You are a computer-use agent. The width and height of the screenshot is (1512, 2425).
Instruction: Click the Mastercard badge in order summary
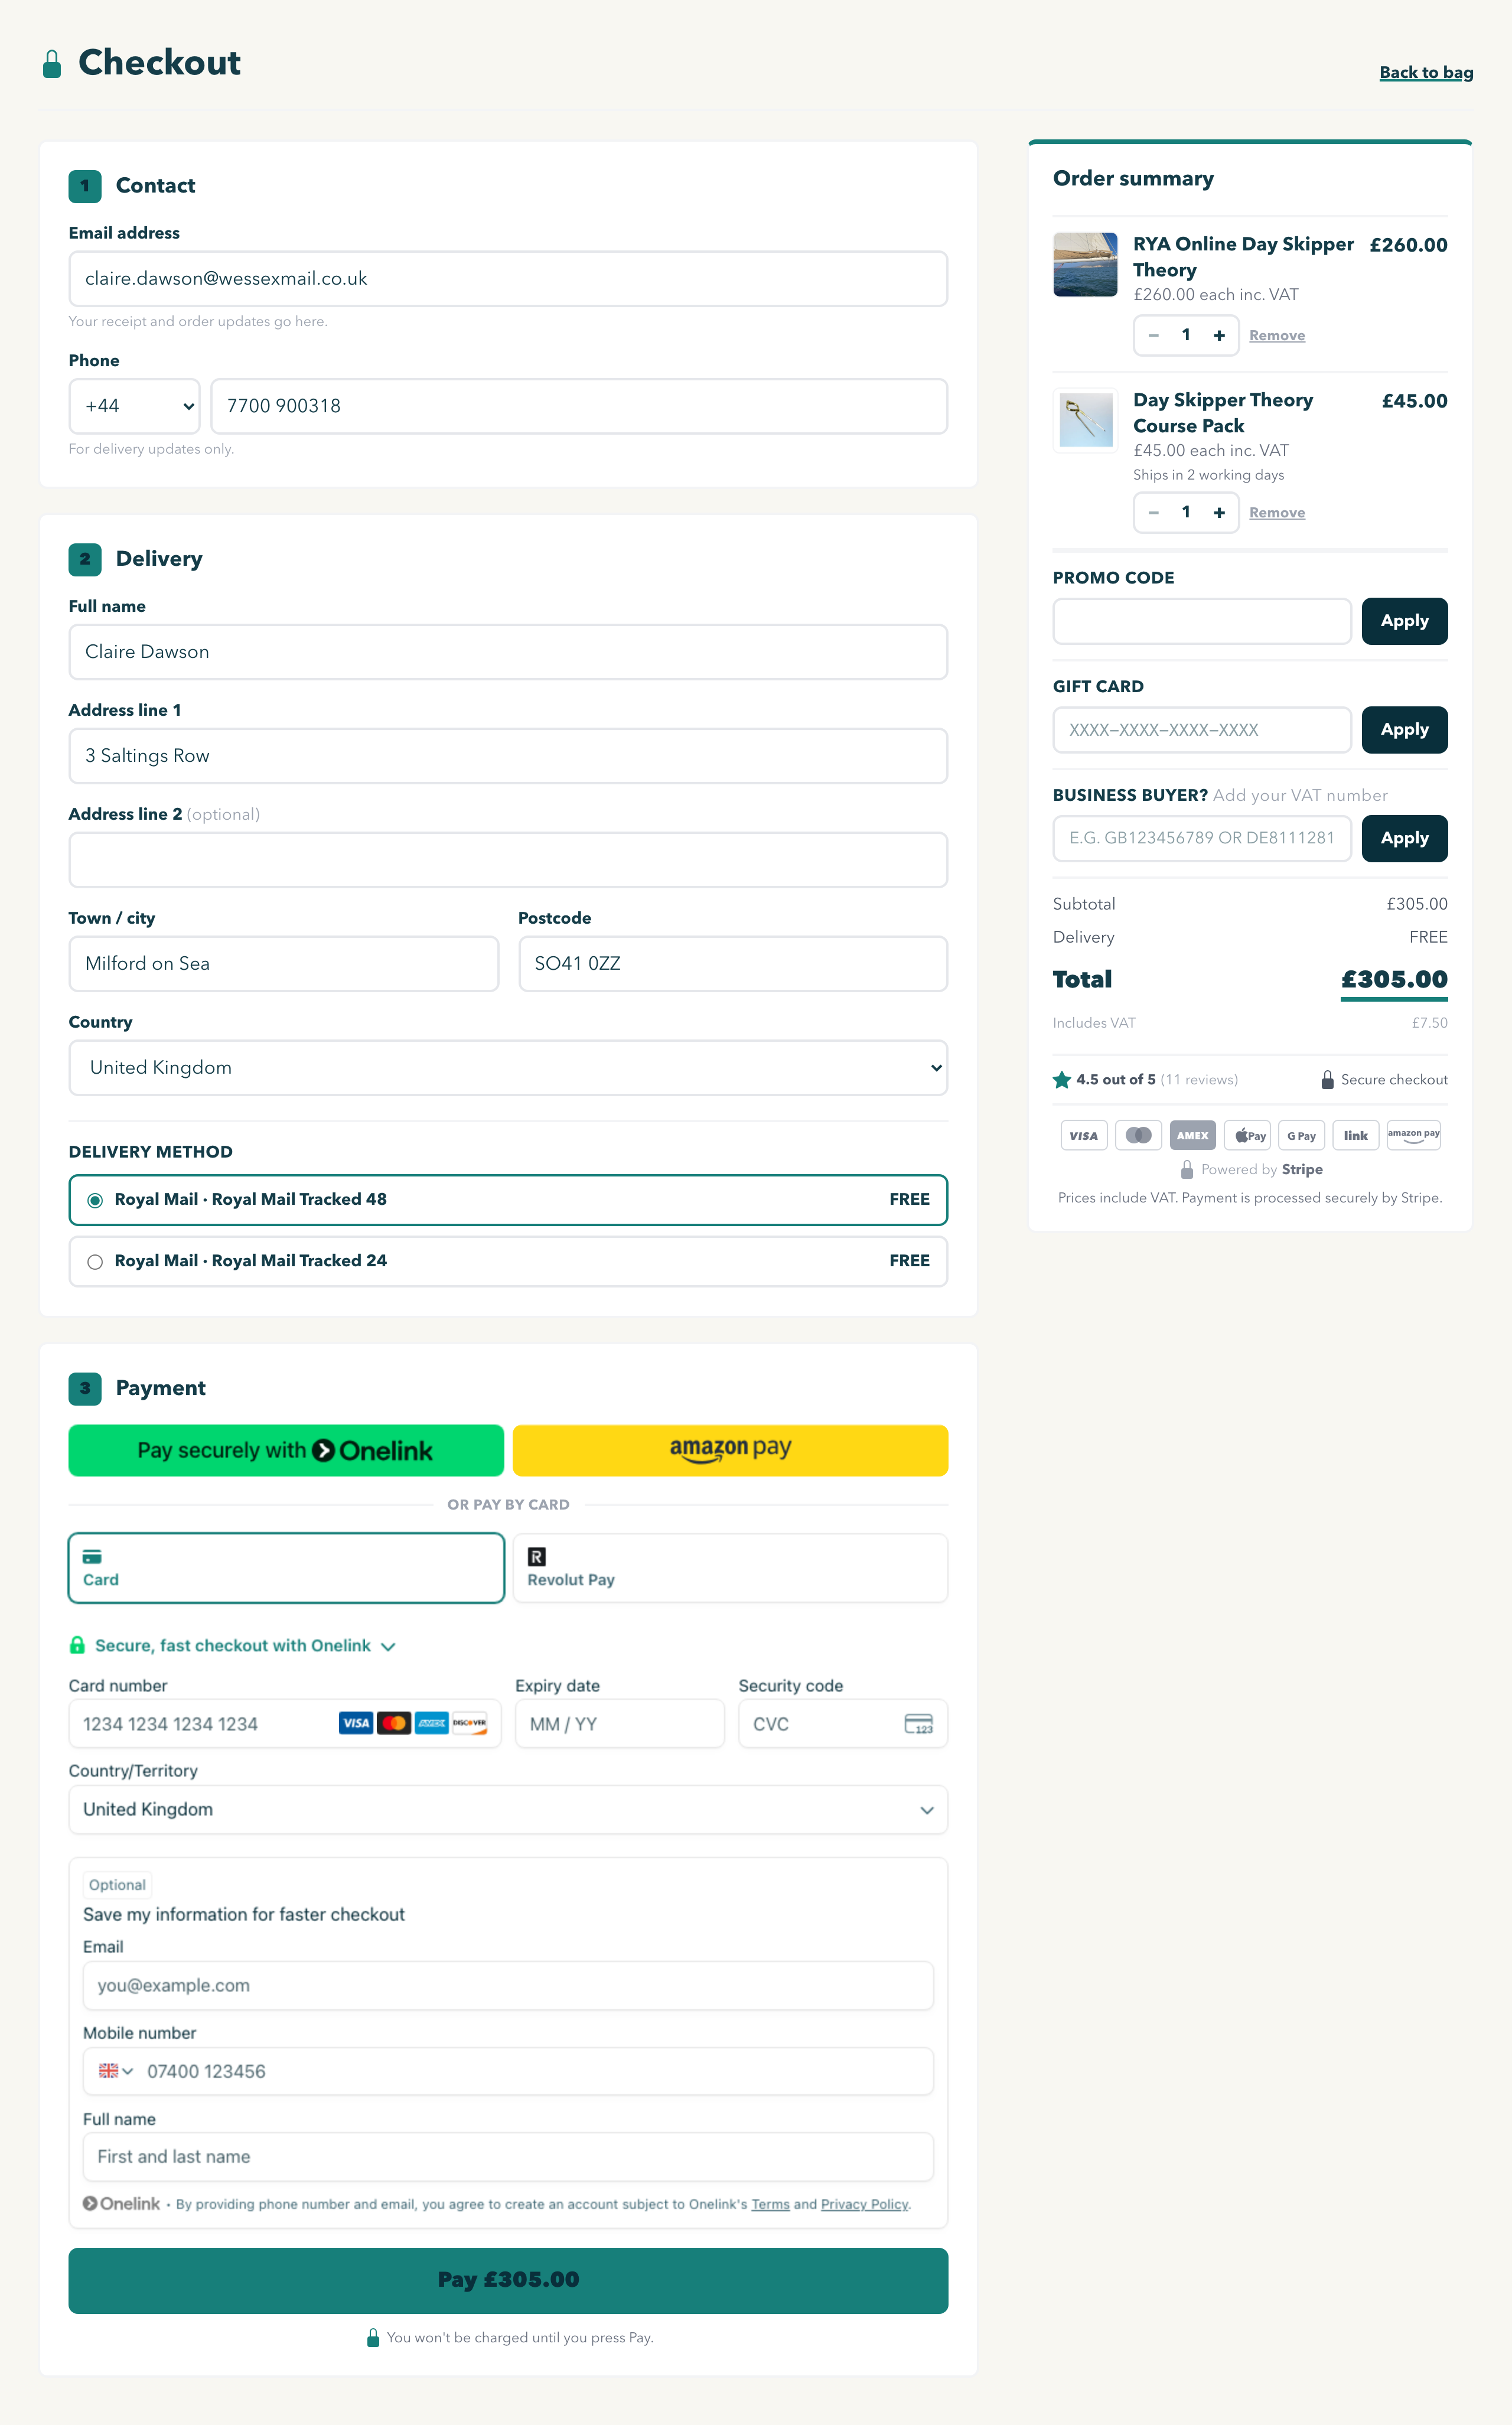tap(1138, 1135)
